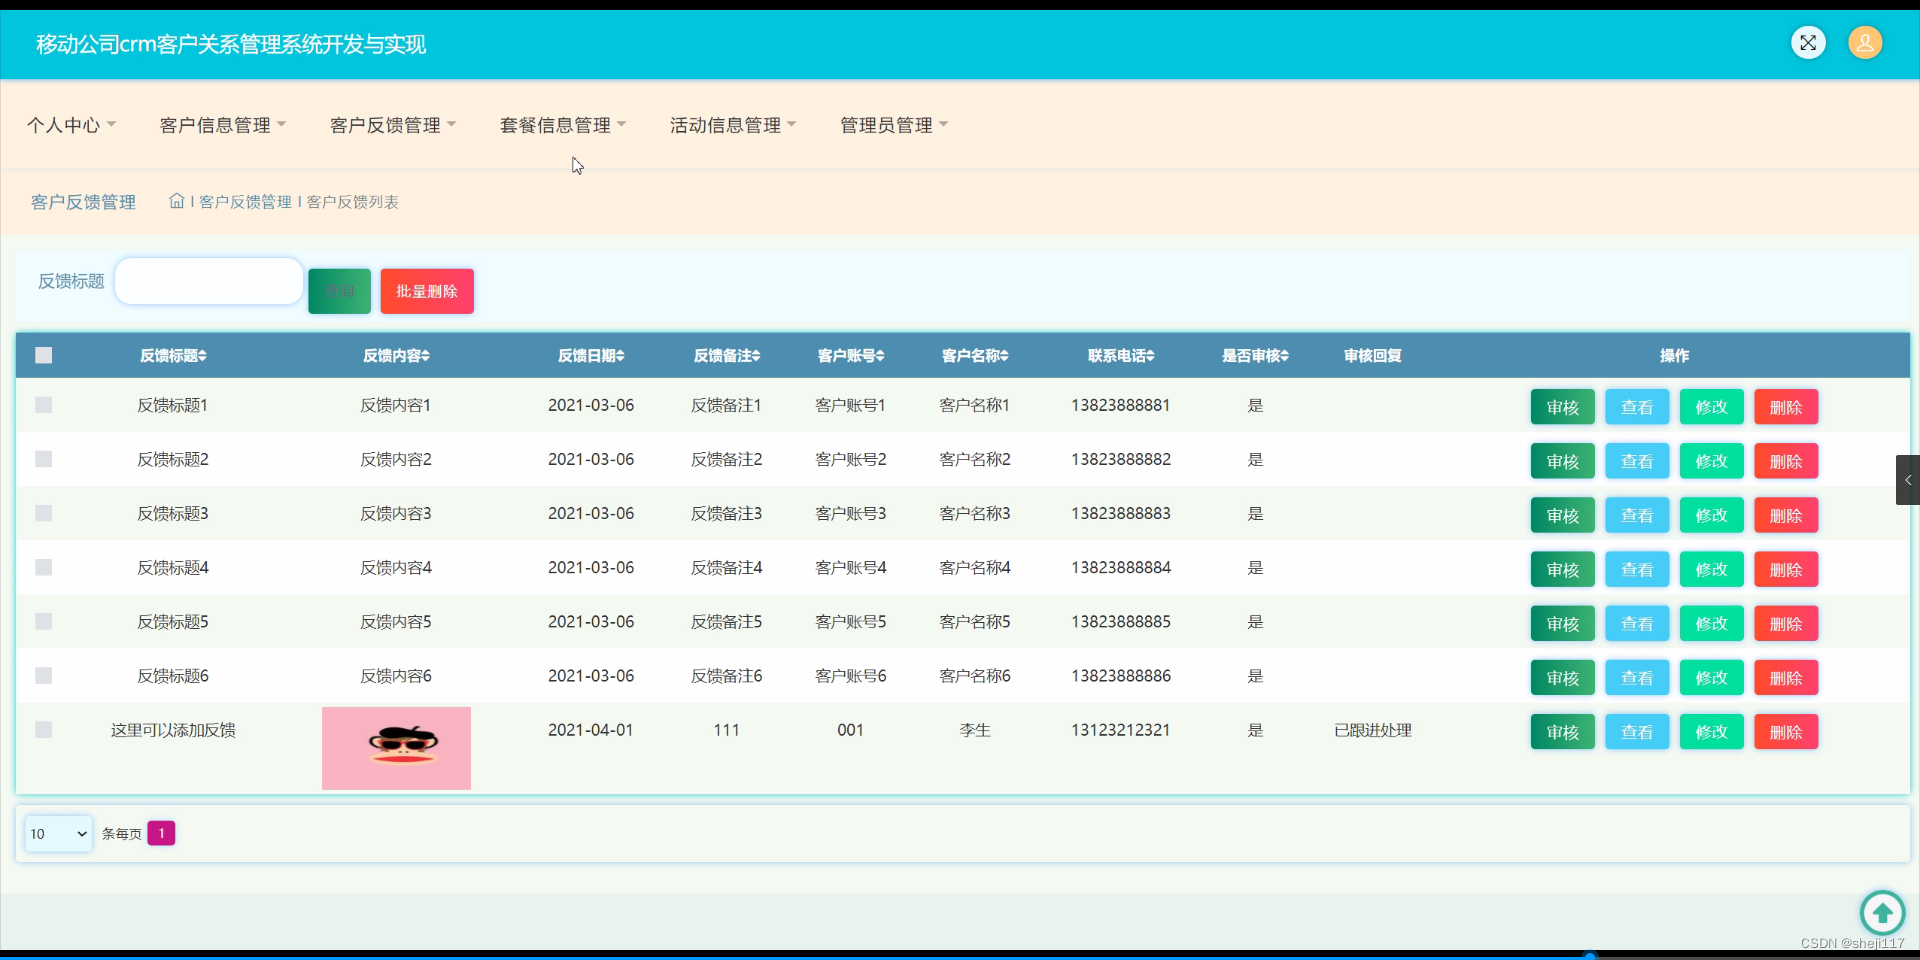Open the user avatar menu
Image resolution: width=1920 pixels, height=960 pixels.
click(1865, 43)
